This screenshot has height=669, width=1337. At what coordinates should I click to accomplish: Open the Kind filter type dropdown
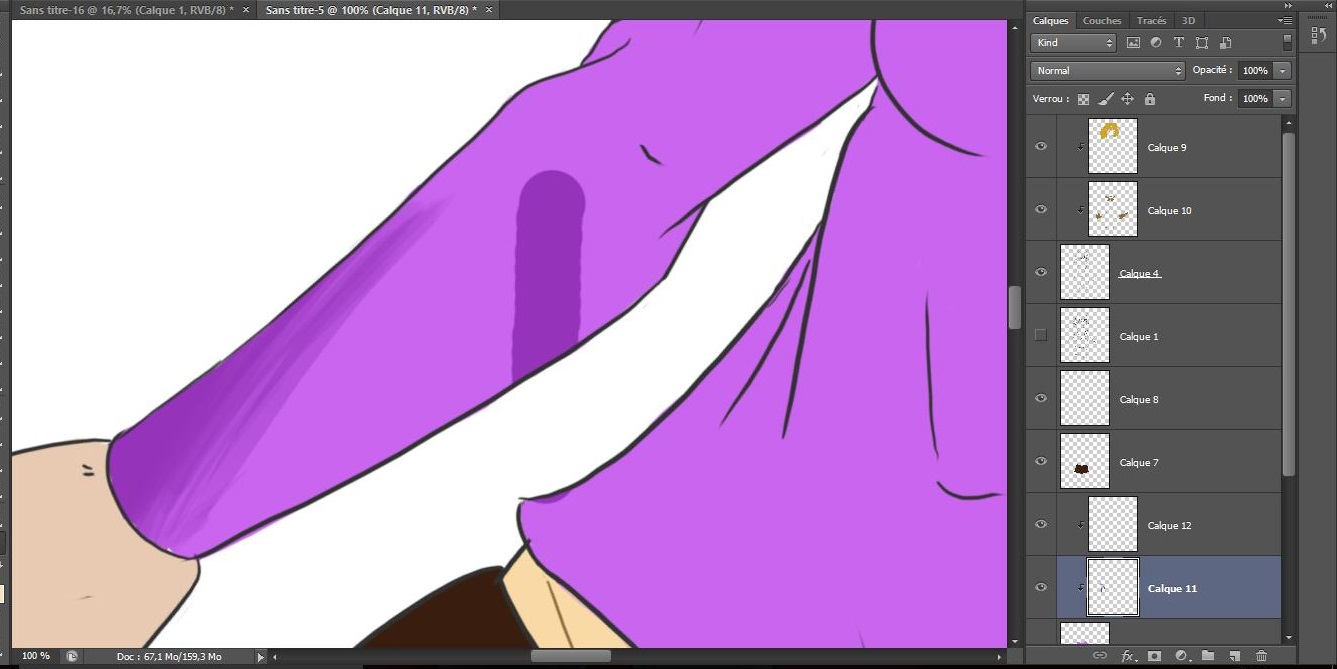pyautogui.click(x=1074, y=43)
